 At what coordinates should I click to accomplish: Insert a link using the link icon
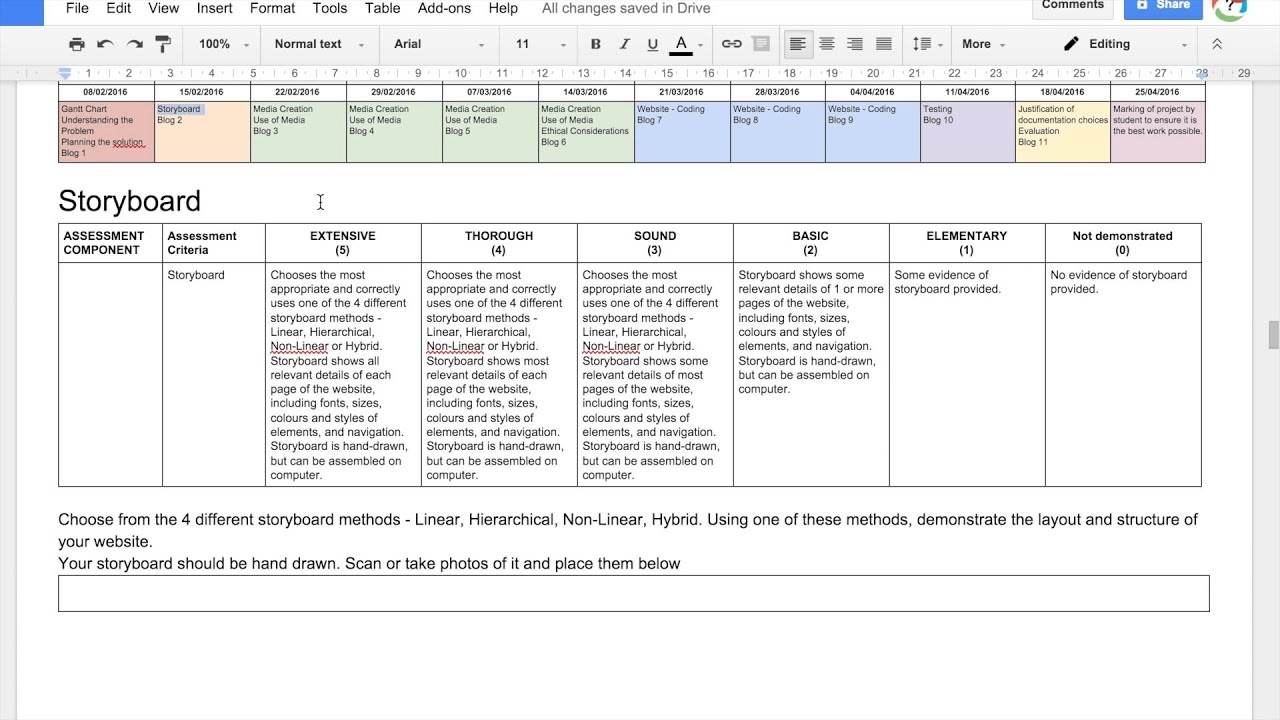(x=732, y=44)
